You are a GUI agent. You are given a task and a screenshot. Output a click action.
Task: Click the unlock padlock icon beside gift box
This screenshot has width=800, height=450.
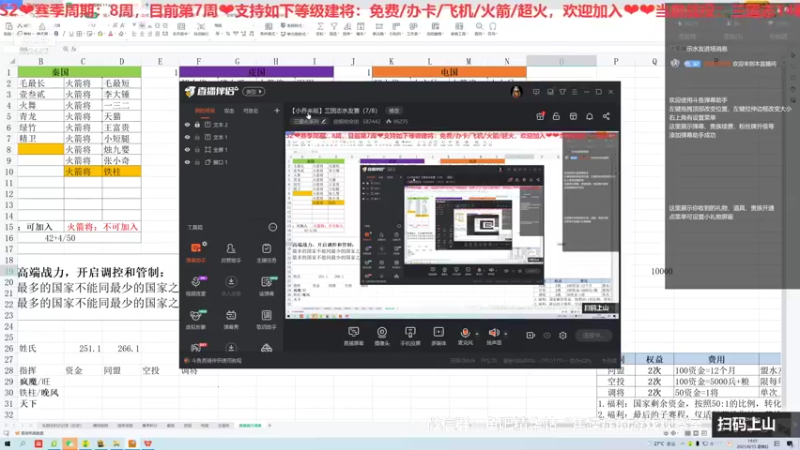pos(556,116)
